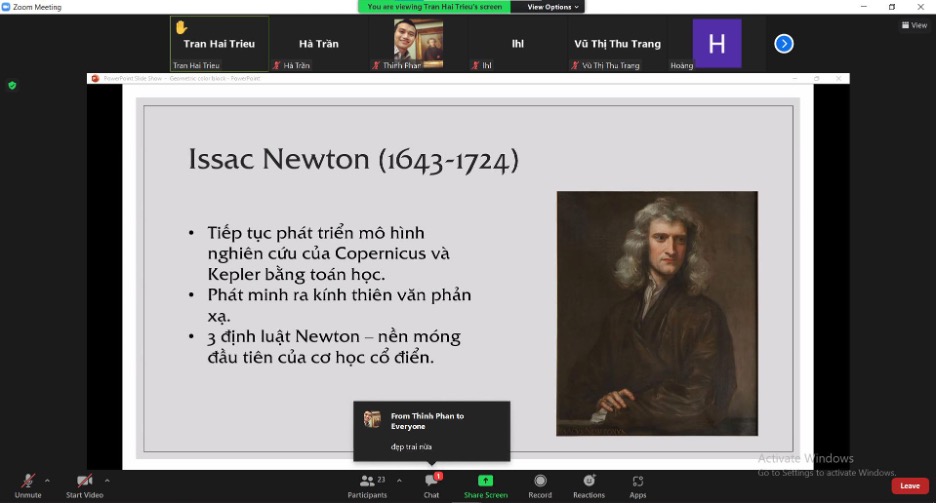Expand the arrow beside Participants
The image size is (936, 504).
[x=399, y=481]
